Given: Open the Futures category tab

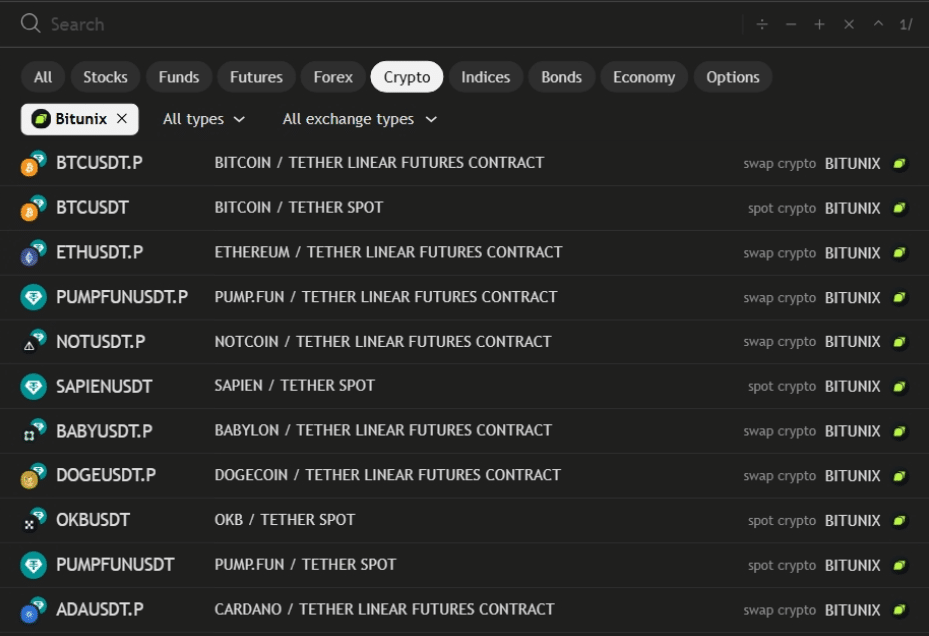Looking at the screenshot, I should [x=256, y=77].
